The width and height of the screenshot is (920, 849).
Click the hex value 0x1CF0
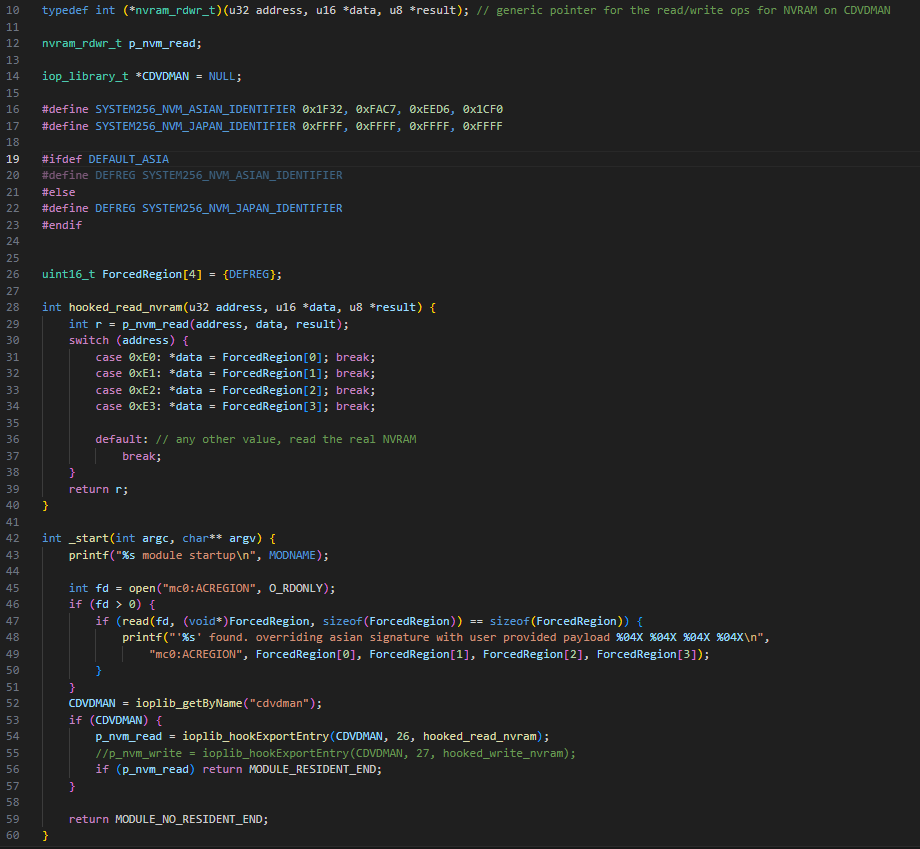coord(483,109)
